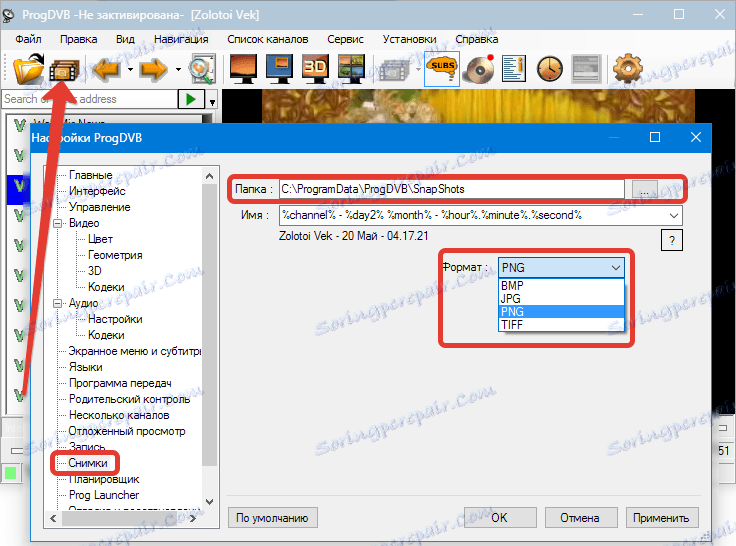Enable the 3D display mode icon

315,69
